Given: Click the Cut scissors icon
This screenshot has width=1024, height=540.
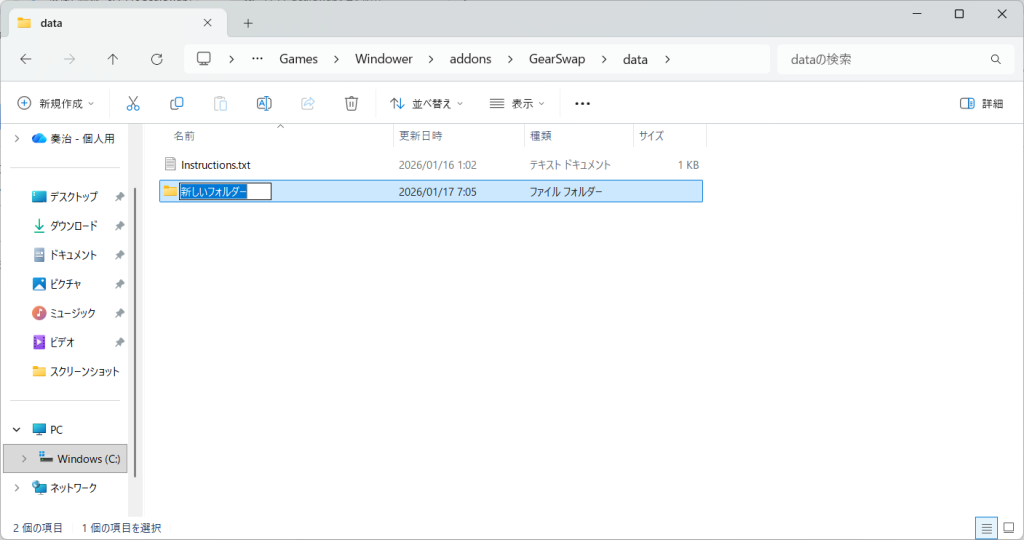Looking at the screenshot, I should click(133, 103).
